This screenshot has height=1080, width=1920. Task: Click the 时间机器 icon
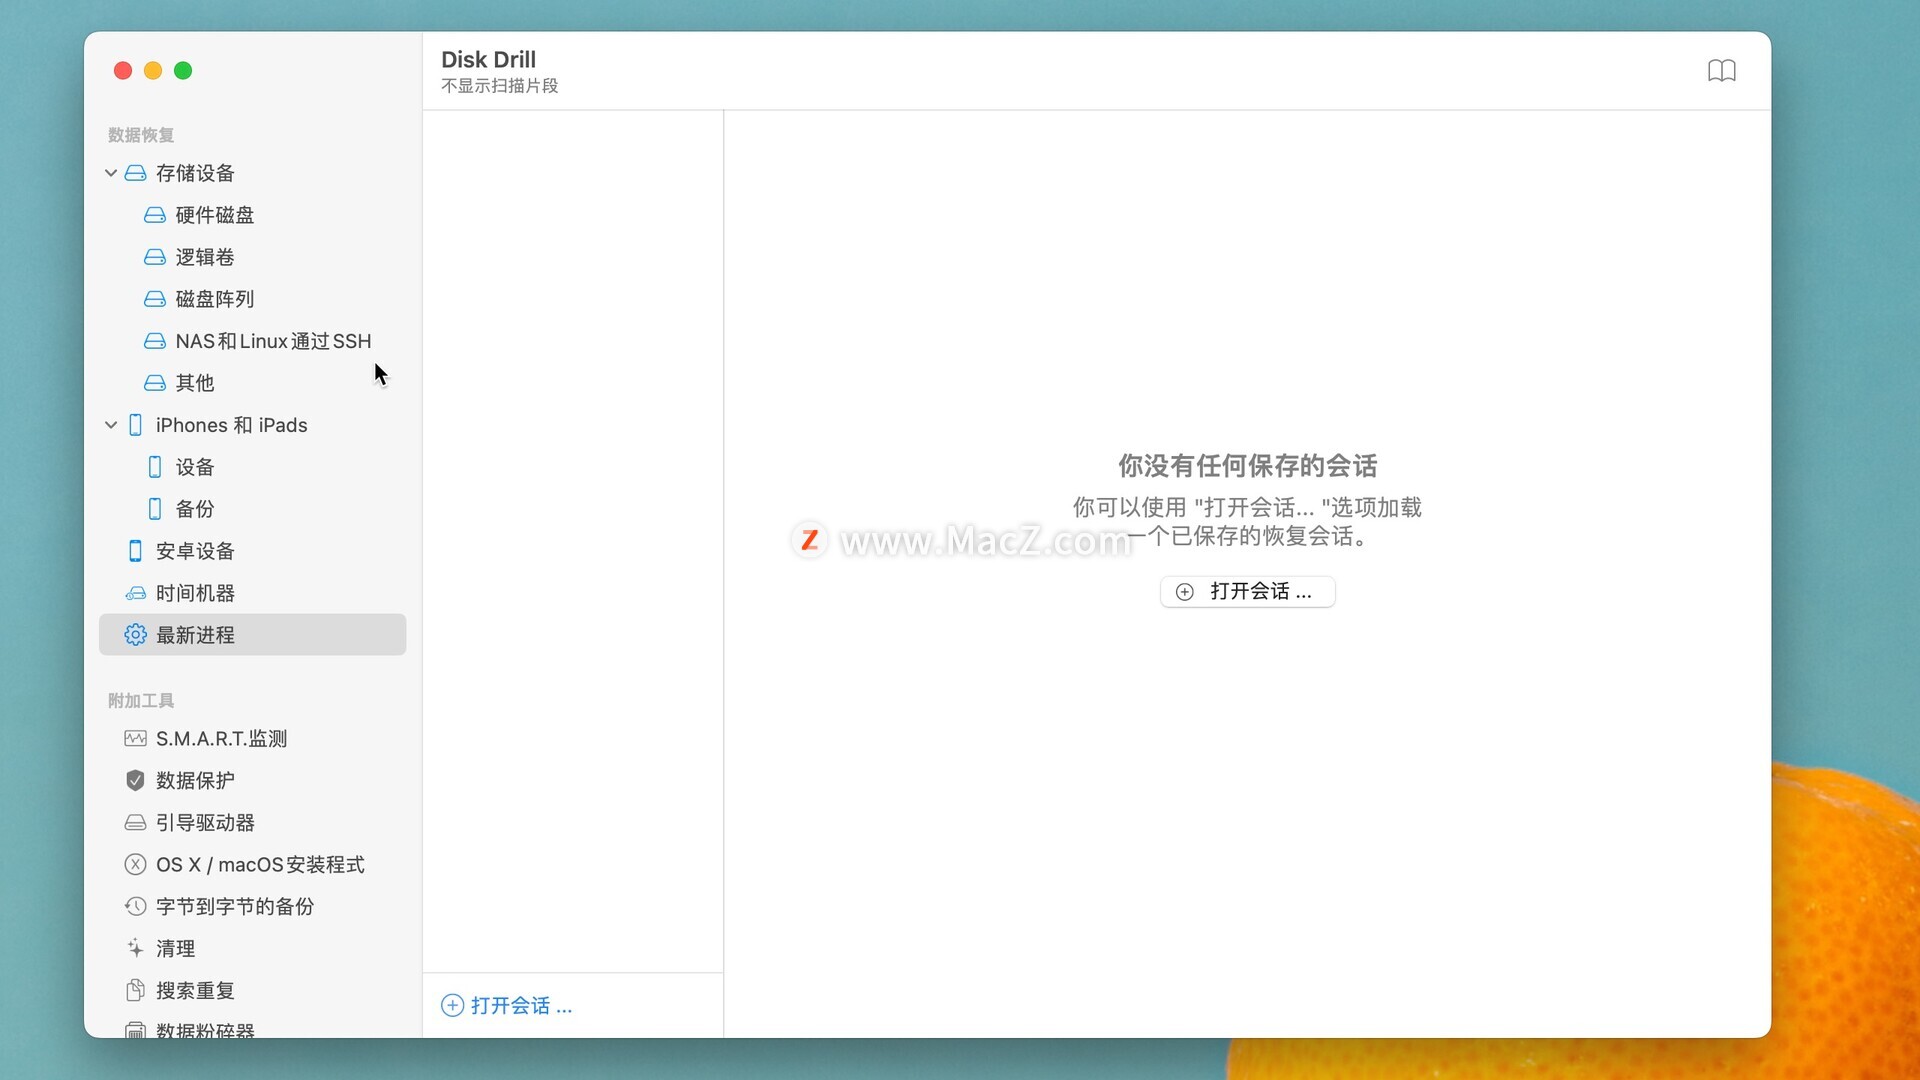tap(135, 593)
